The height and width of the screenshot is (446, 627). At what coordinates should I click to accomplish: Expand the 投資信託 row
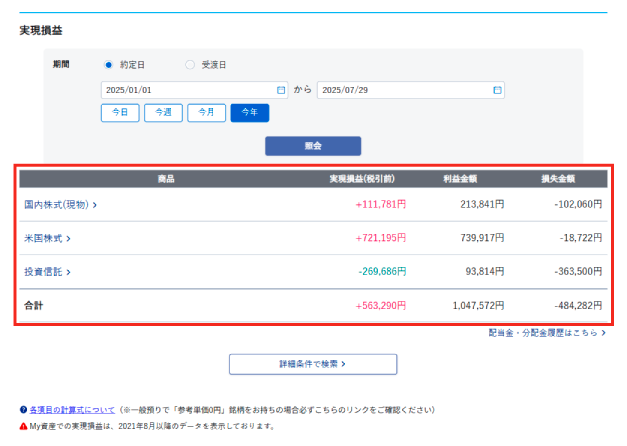[x=47, y=272]
